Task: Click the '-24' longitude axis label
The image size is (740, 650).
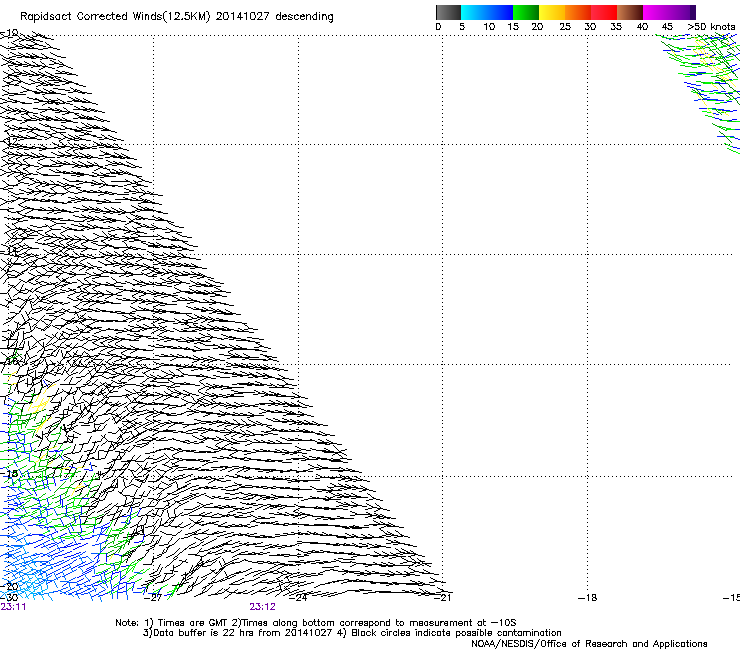Action: (300, 598)
